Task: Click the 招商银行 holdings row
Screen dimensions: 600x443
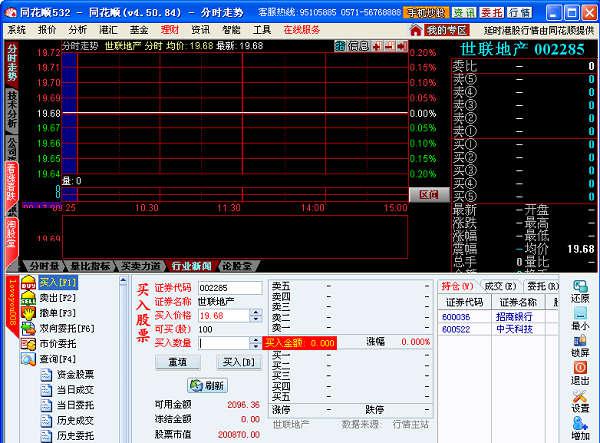Action: pos(497,317)
